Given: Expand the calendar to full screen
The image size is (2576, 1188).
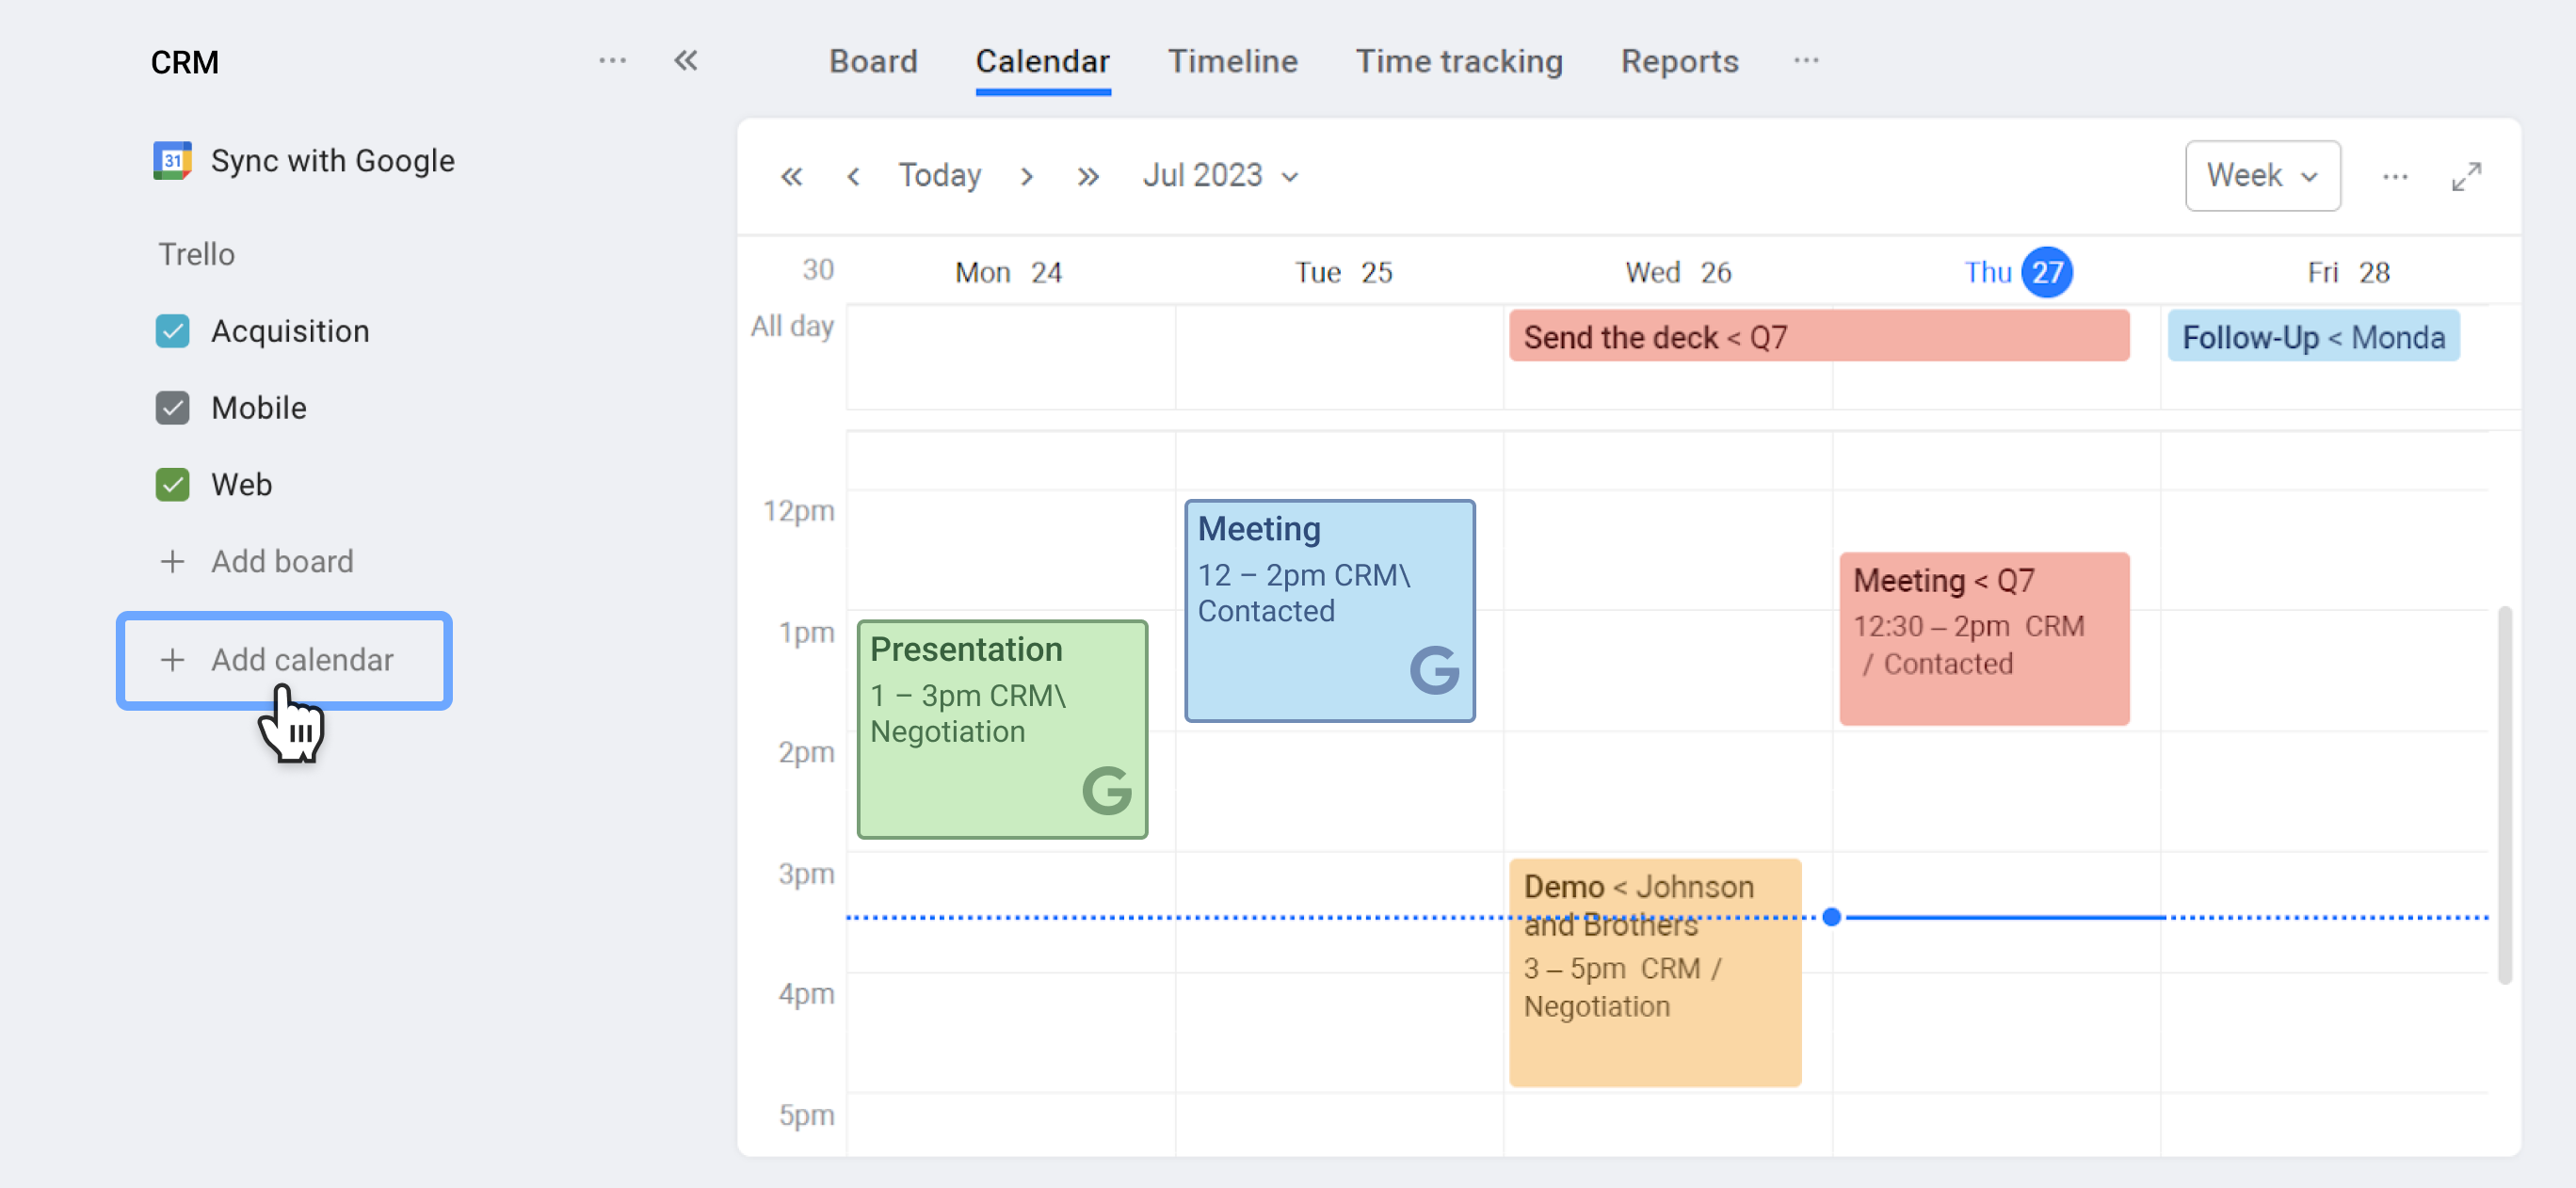Looking at the screenshot, I should click(x=2466, y=177).
